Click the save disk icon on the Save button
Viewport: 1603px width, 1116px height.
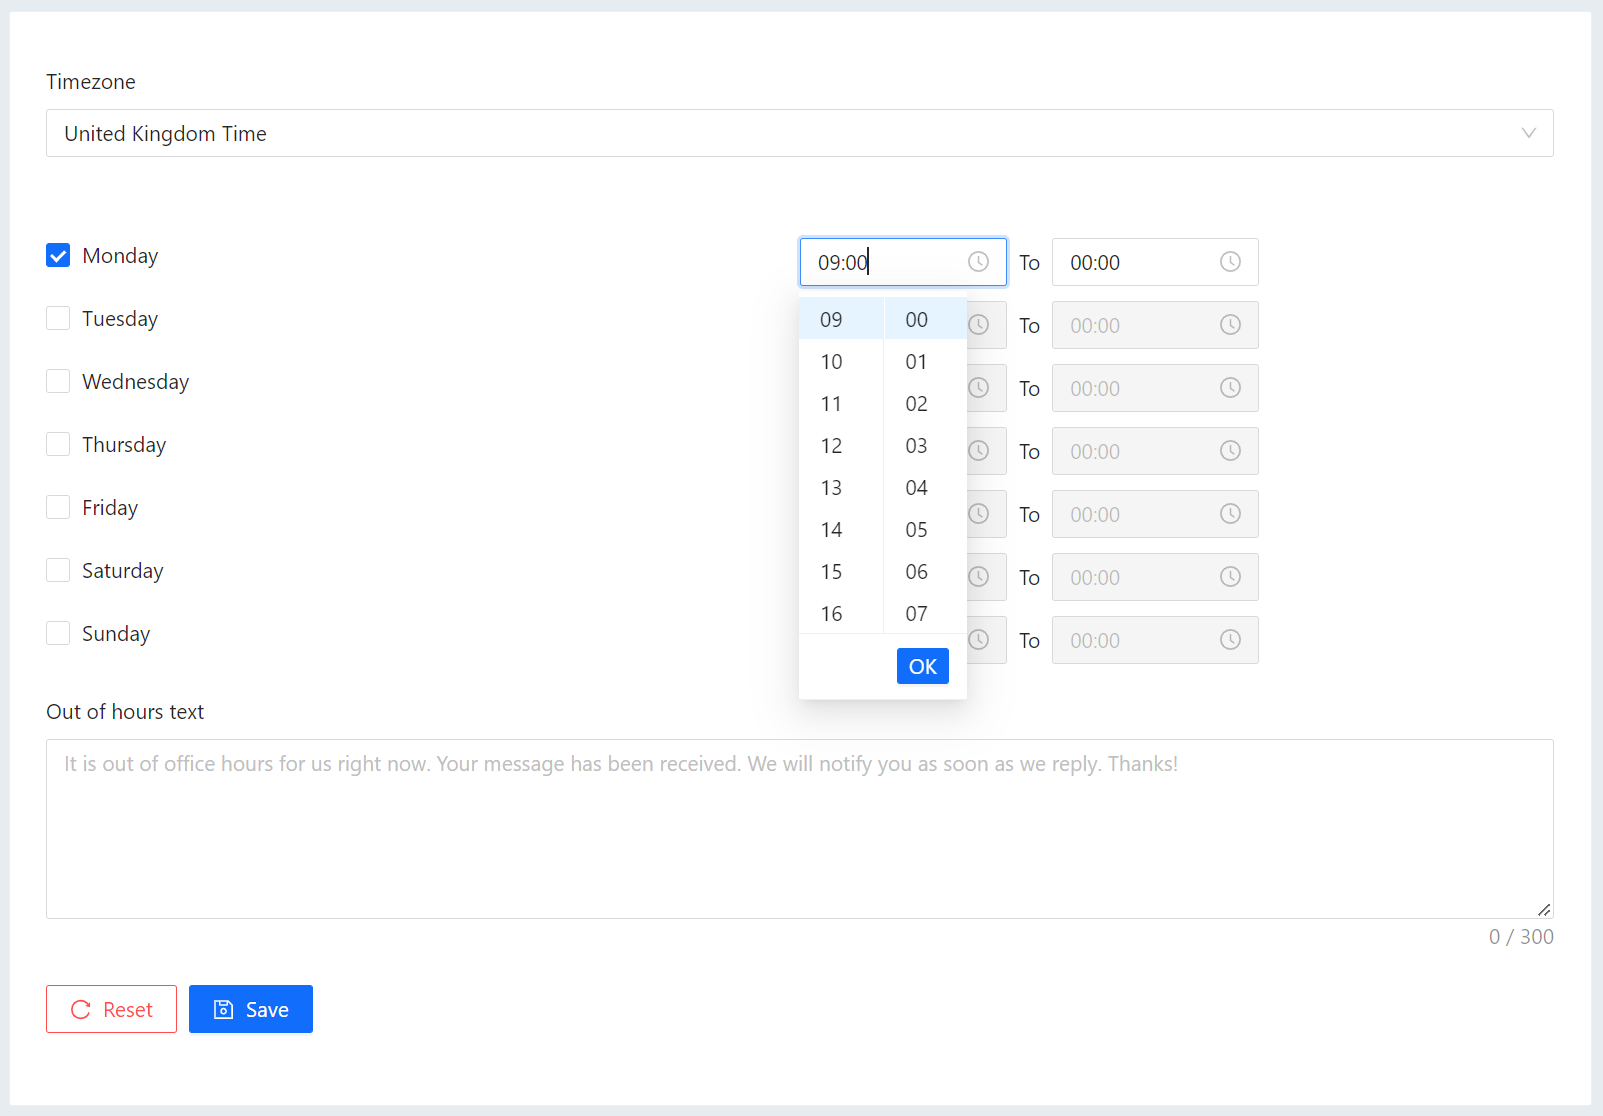coord(222,1009)
